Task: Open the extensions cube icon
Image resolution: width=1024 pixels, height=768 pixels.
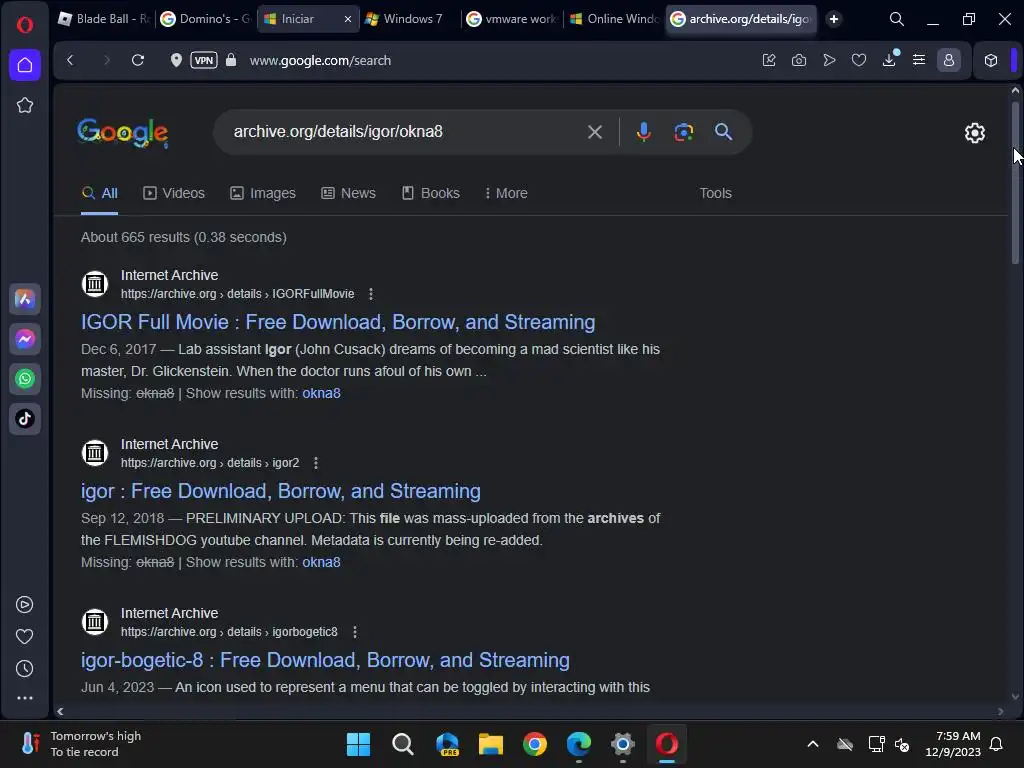Action: click(x=991, y=60)
